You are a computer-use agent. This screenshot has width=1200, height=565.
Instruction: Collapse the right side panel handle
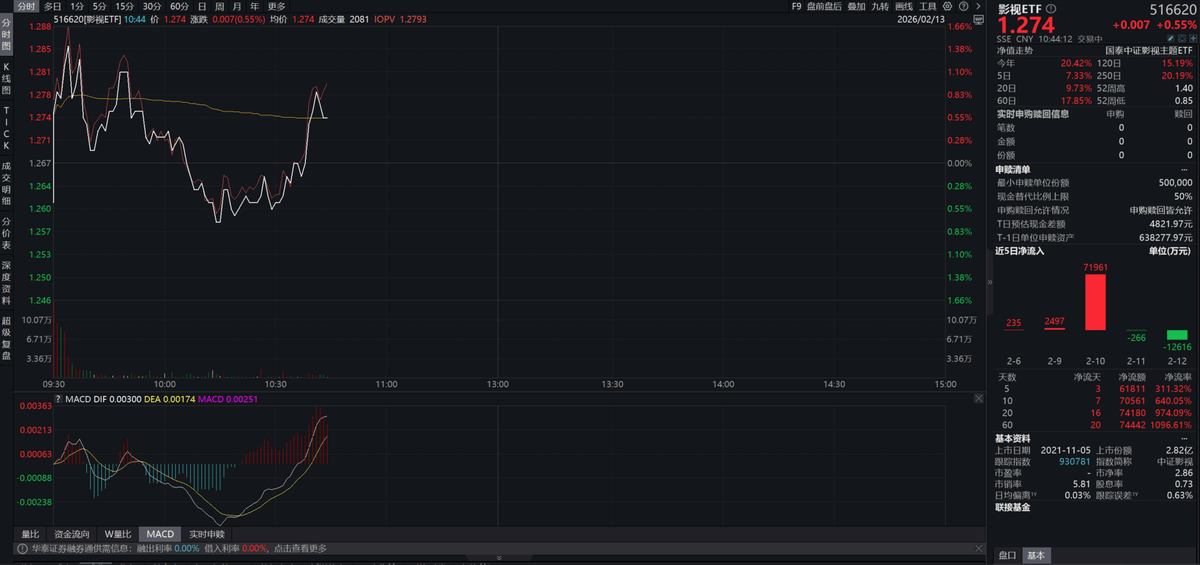tap(990, 282)
